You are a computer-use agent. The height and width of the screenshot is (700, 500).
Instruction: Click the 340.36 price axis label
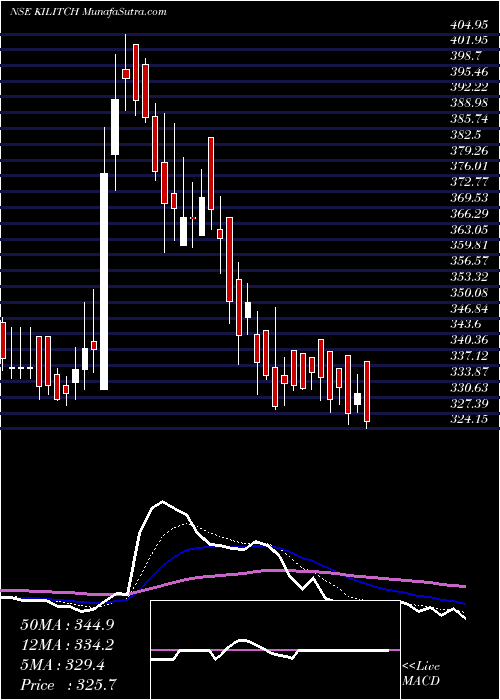(x=470, y=340)
